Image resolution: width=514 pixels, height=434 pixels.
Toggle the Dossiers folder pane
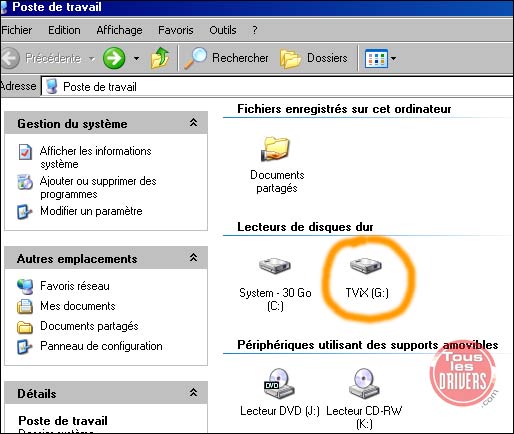pos(314,58)
